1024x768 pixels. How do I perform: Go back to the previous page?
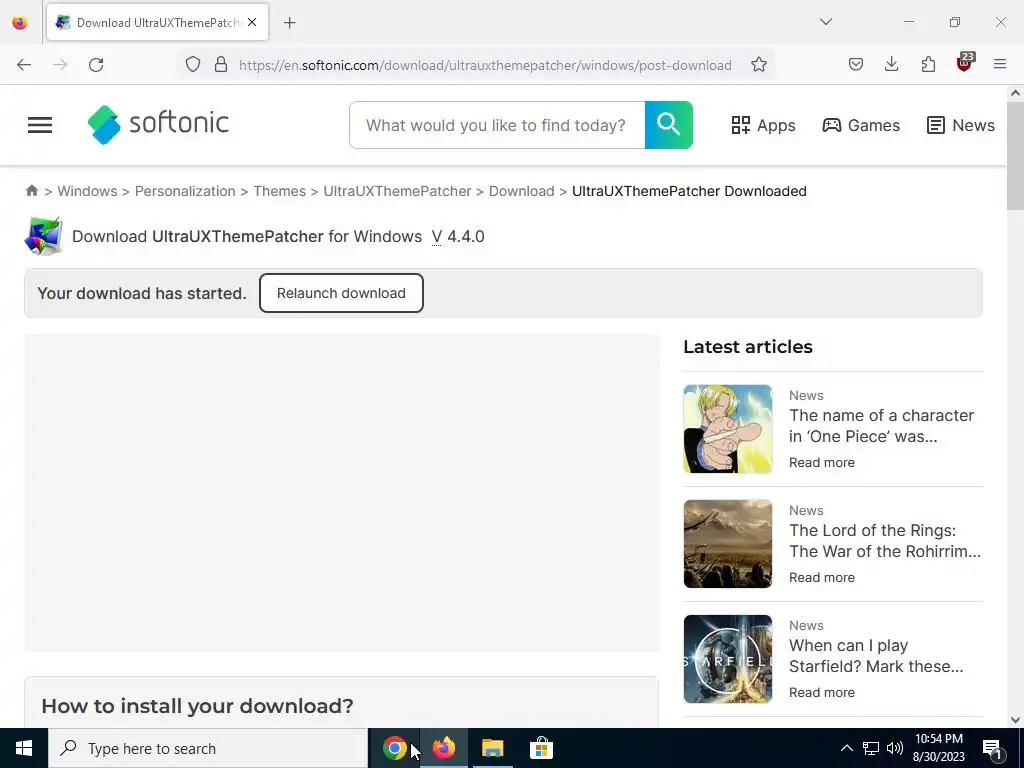pyautogui.click(x=24, y=65)
